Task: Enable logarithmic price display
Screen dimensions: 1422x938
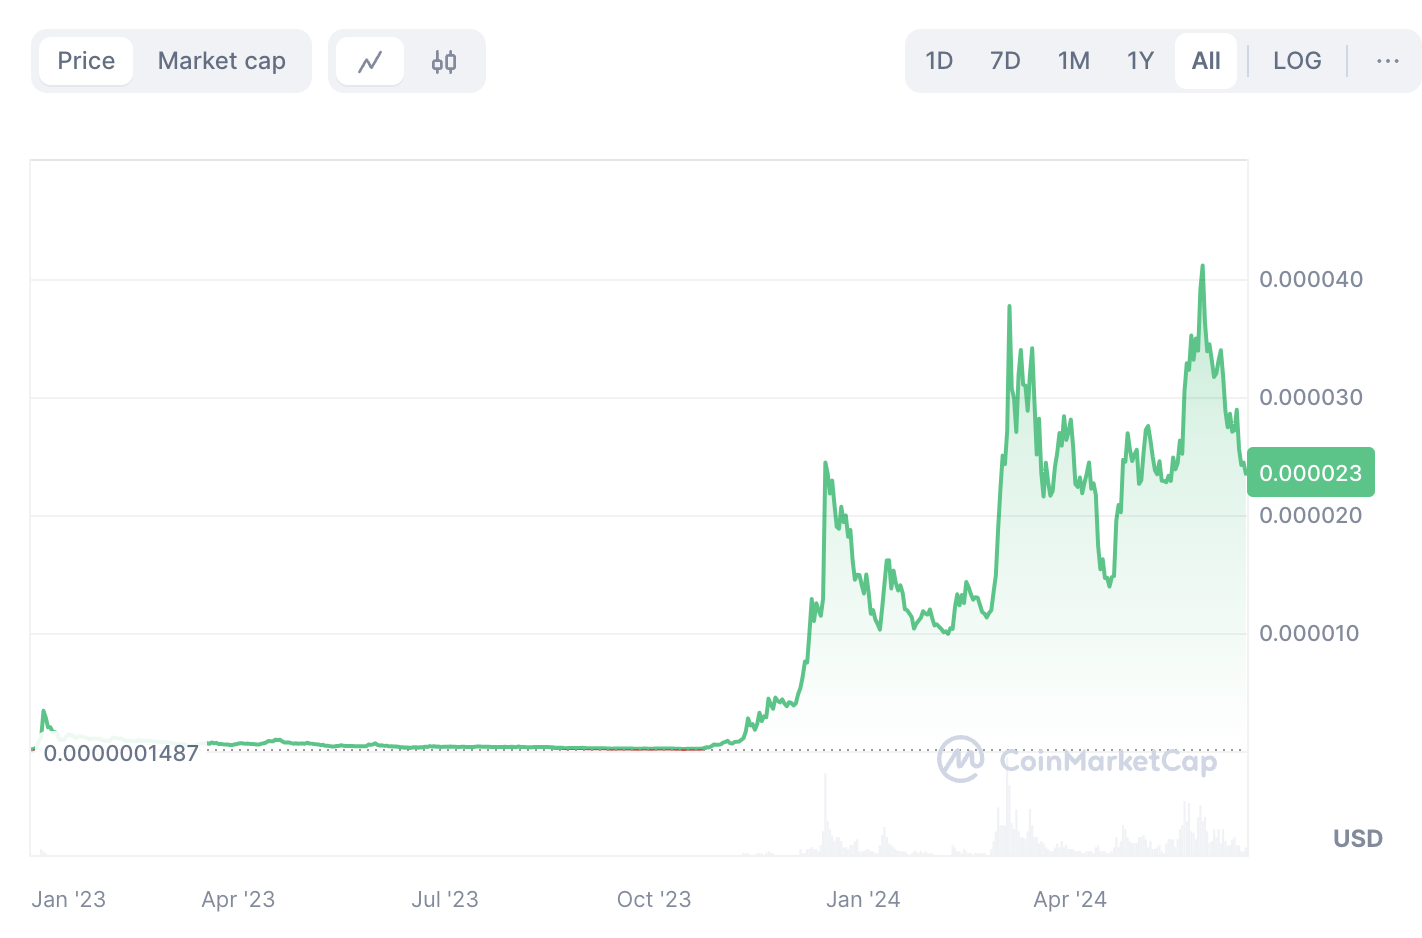Action: pyautogui.click(x=1297, y=61)
